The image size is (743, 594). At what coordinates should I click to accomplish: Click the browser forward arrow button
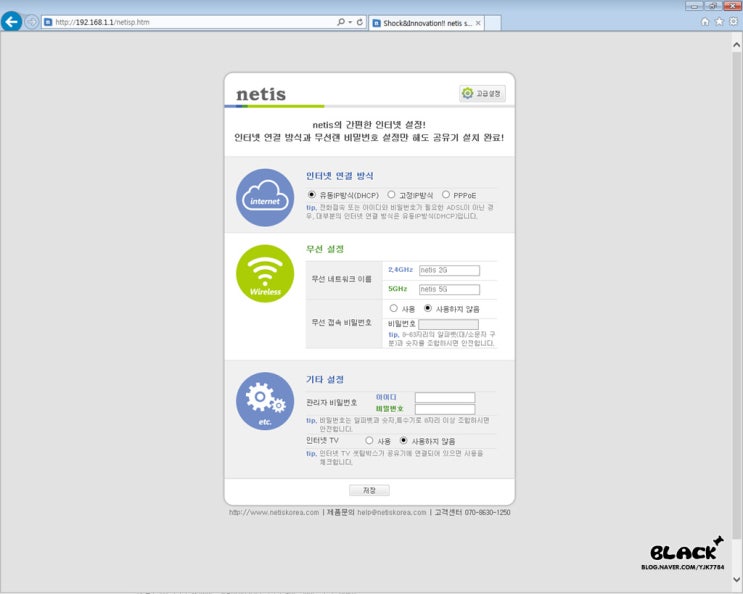point(31,22)
